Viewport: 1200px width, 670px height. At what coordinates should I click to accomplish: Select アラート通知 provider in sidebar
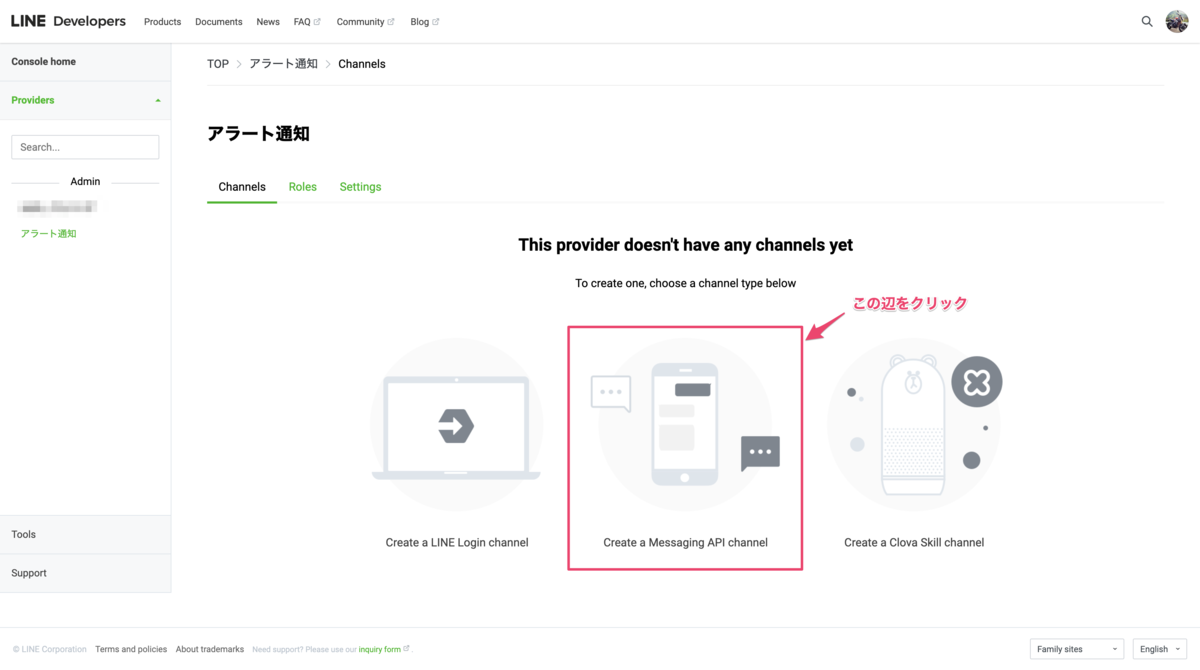(48, 234)
